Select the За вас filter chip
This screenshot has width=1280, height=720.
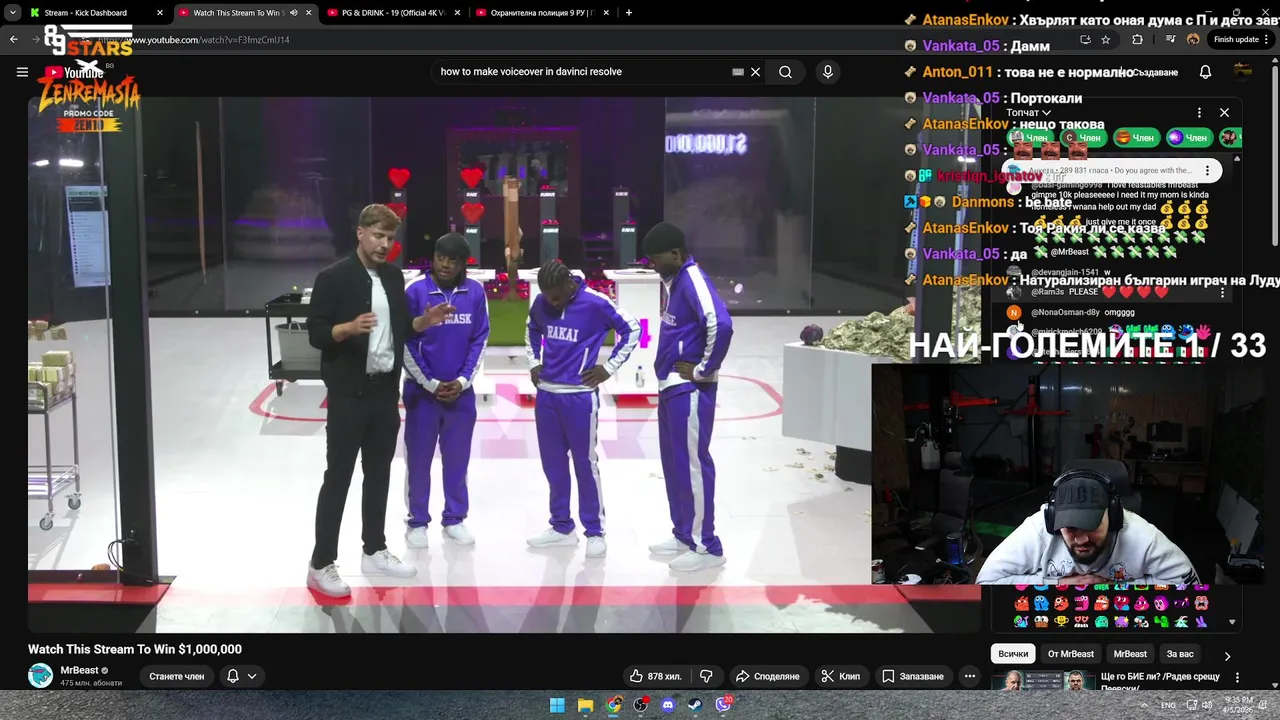(x=1180, y=654)
